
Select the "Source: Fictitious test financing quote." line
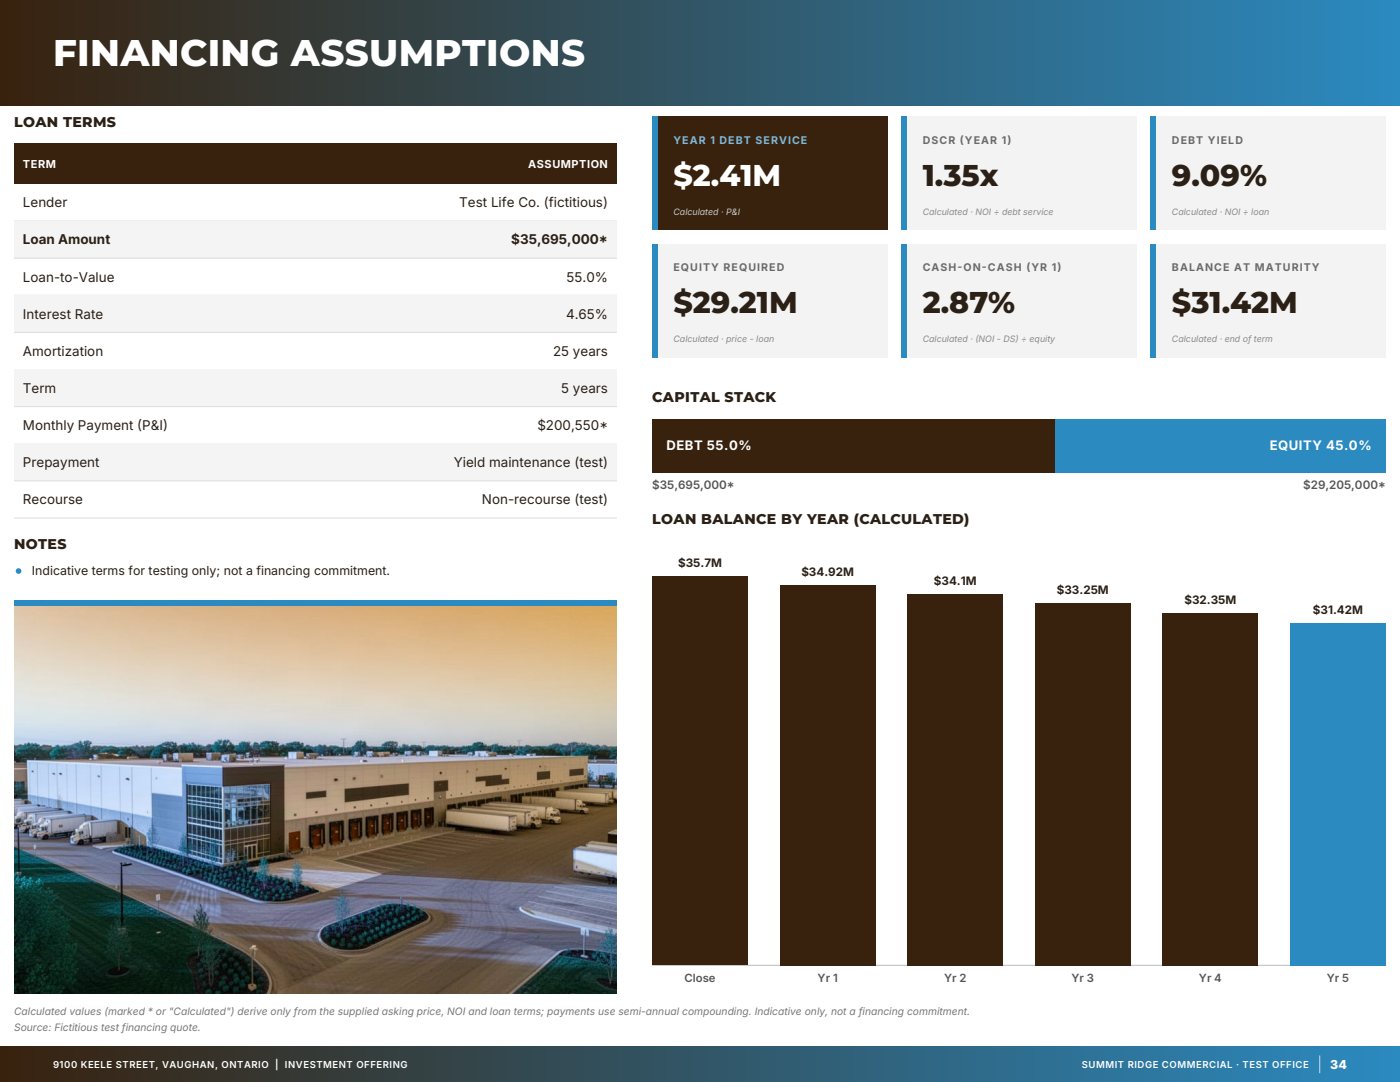[x=107, y=1027]
